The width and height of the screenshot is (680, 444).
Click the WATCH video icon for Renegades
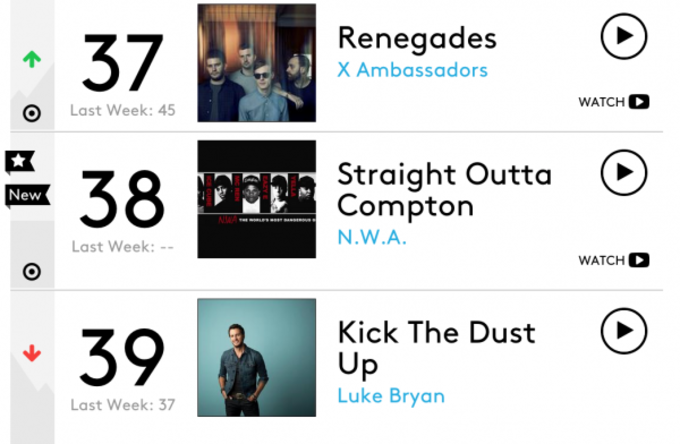pos(639,101)
